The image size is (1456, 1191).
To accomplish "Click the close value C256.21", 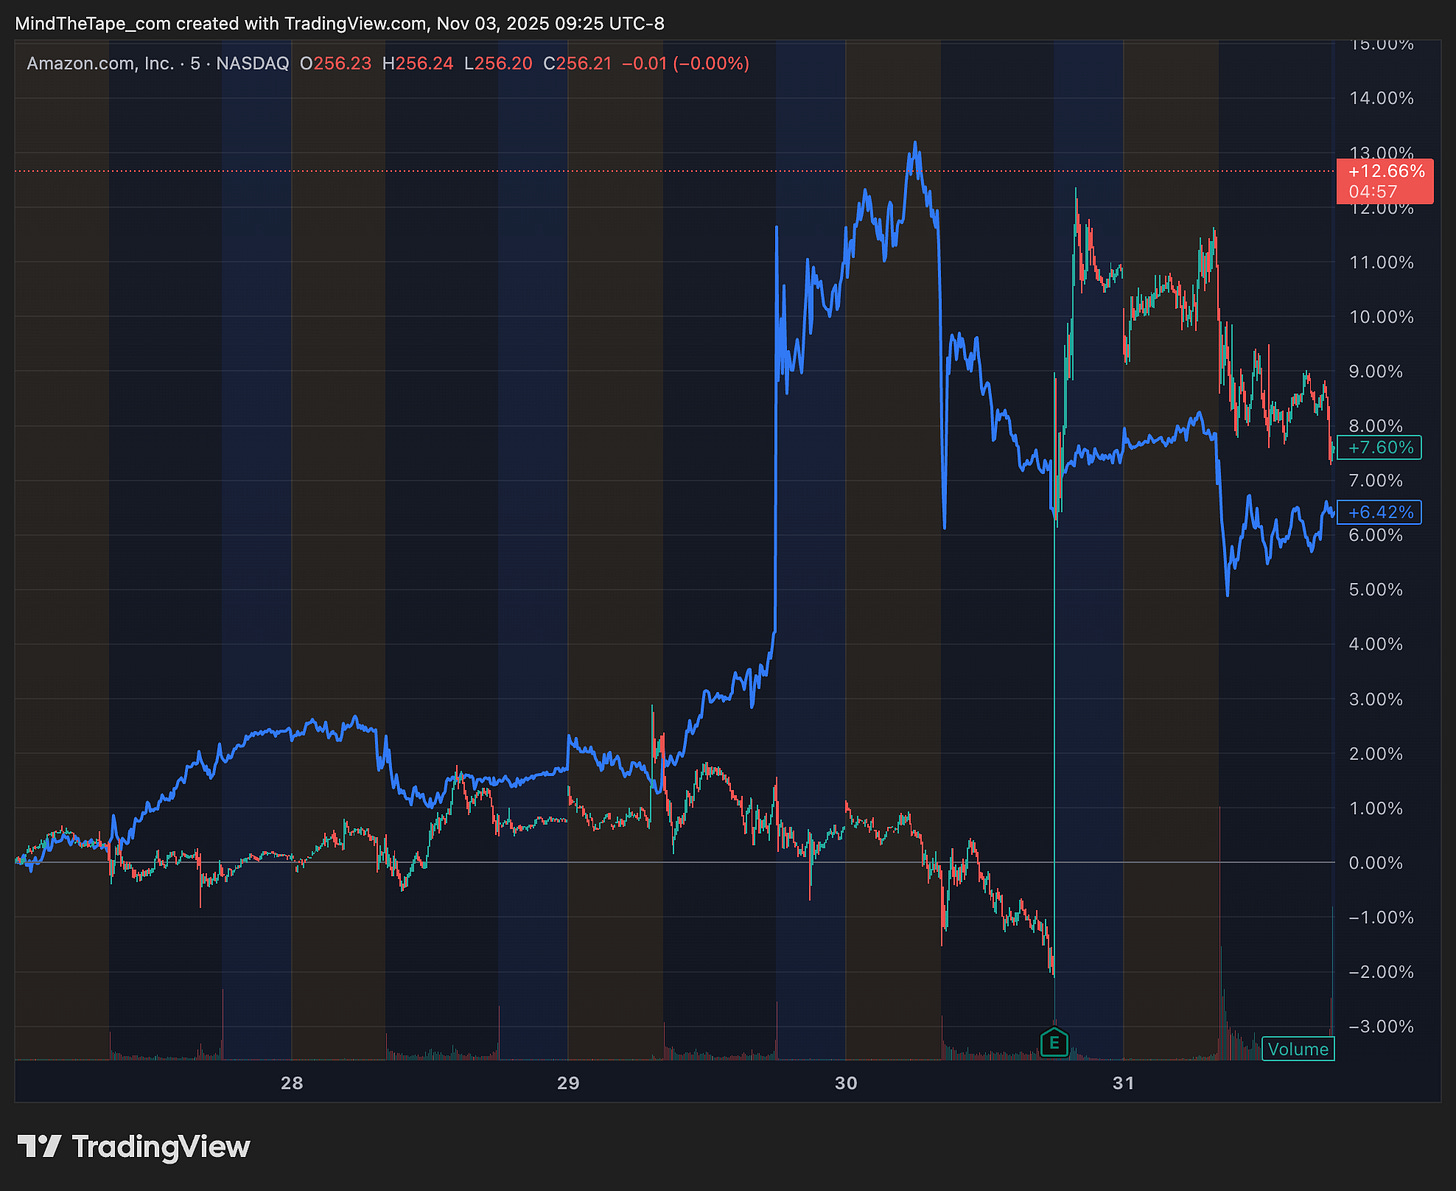I will [x=577, y=63].
